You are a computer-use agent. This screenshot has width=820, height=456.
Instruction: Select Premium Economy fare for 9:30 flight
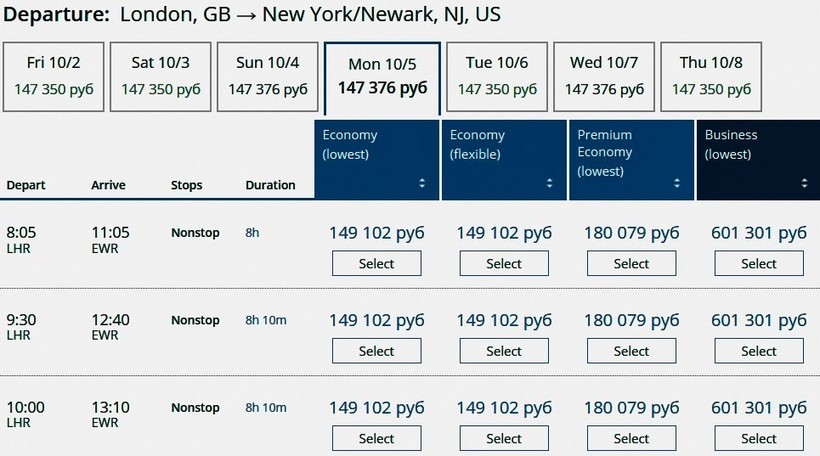pos(631,351)
